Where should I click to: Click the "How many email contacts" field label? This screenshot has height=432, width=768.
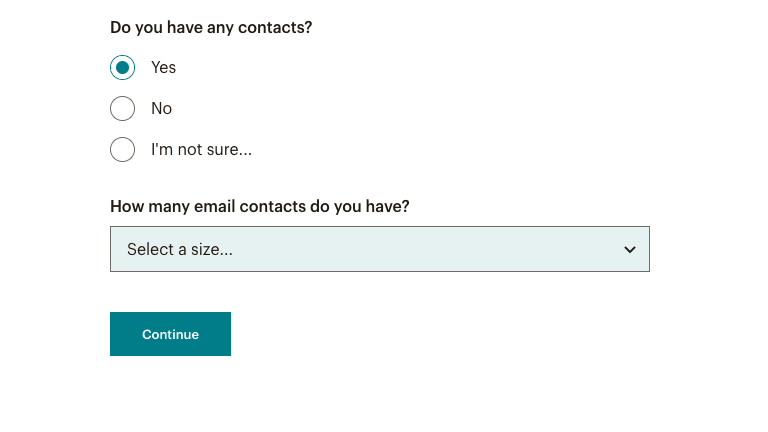[x=259, y=207]
